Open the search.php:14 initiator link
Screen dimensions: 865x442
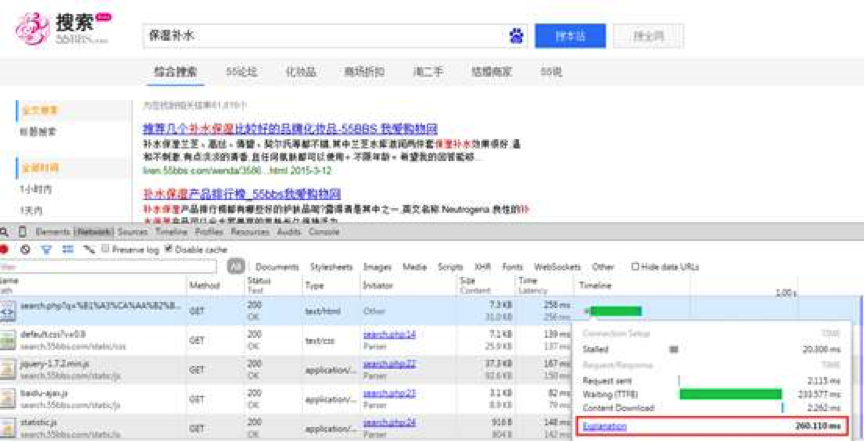(x=389, y=334)
